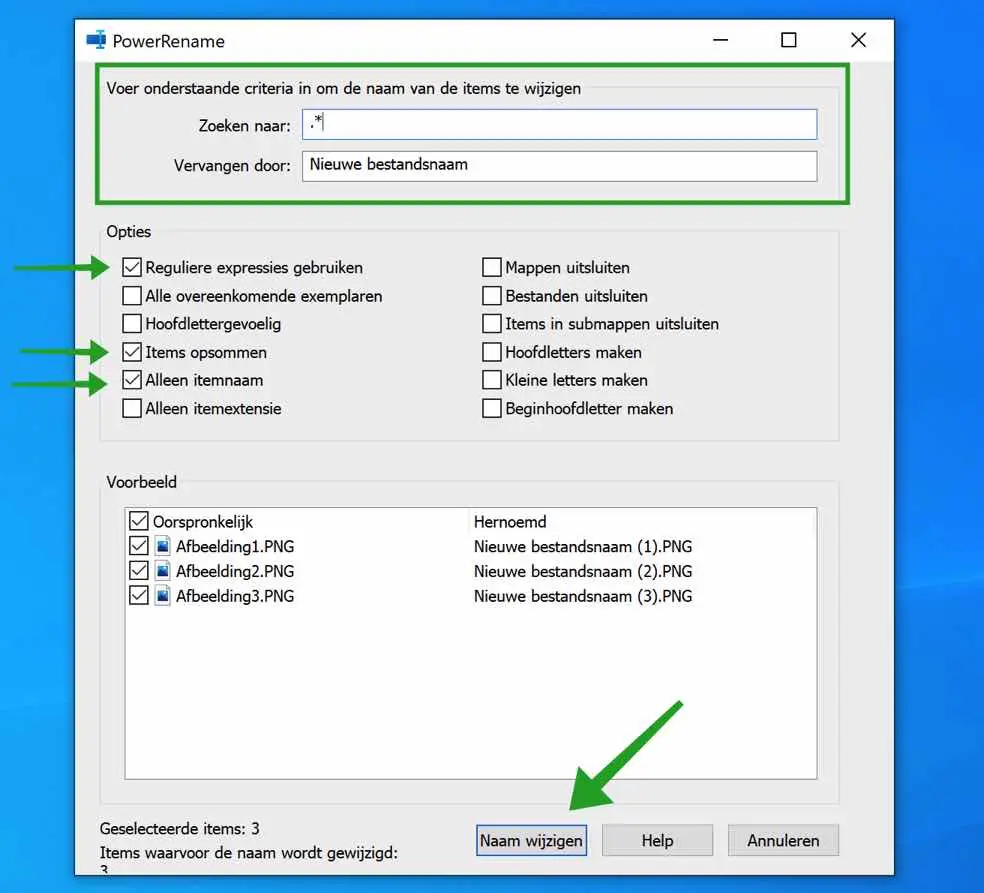
Task: Click renamed entry Nieuwe bestandsnaam (1).PNG
Action: point(583,547)
